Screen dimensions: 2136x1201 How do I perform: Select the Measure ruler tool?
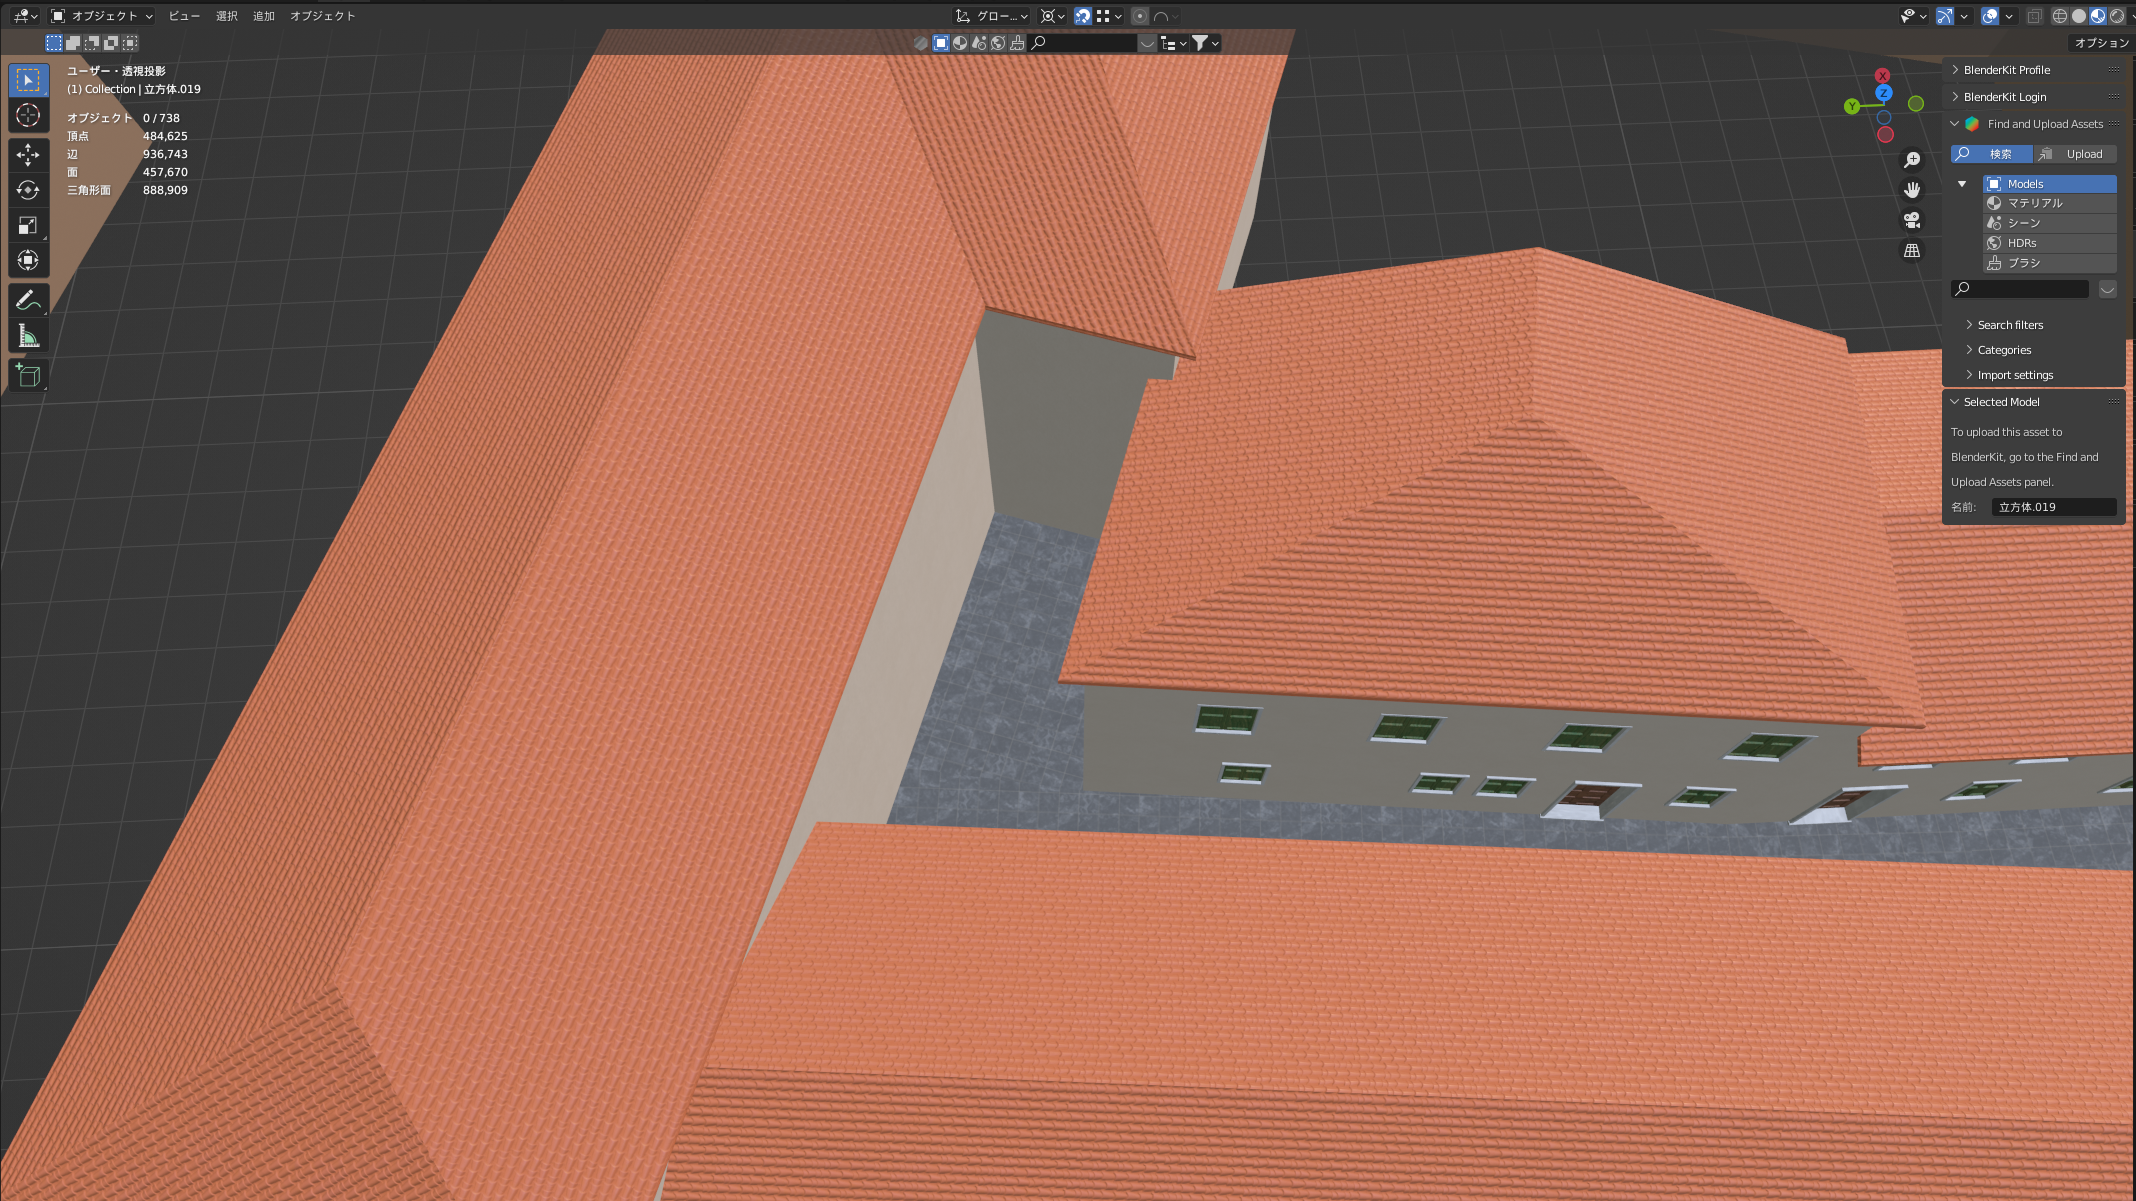coord(28,337)
